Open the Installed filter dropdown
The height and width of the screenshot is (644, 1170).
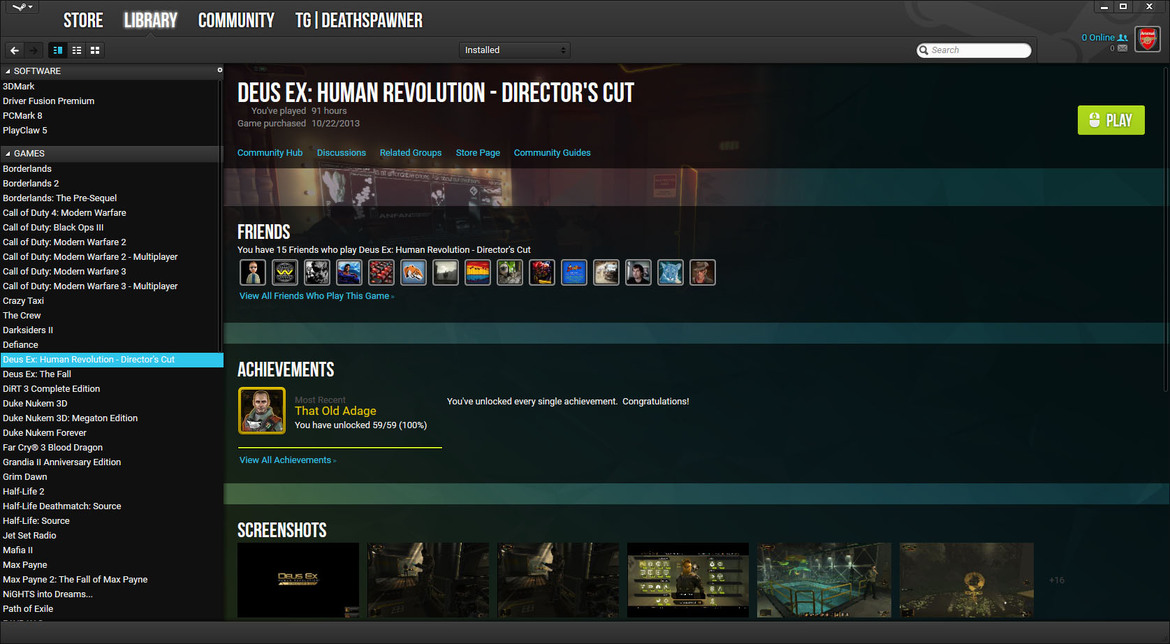coord(514,50)
